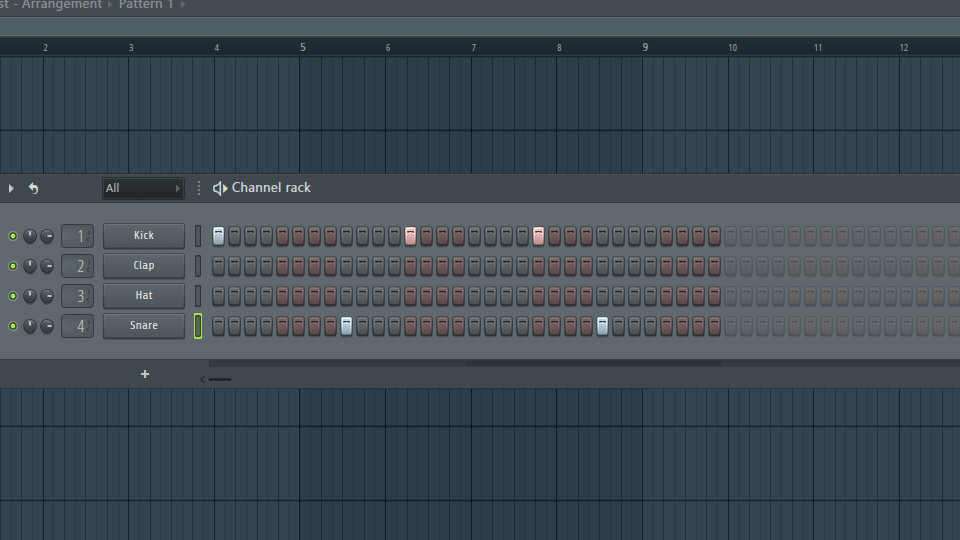Deselect the green Snare channel selector

pyautogui.click(x=198, y=326)
